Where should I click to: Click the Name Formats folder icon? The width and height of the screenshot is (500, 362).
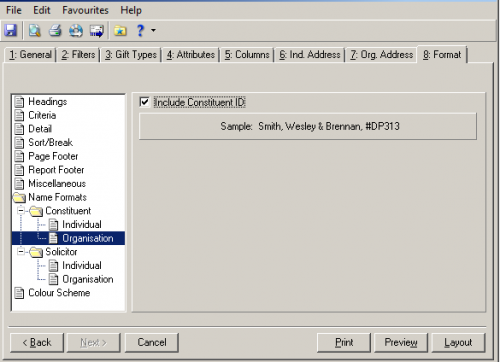19,197
